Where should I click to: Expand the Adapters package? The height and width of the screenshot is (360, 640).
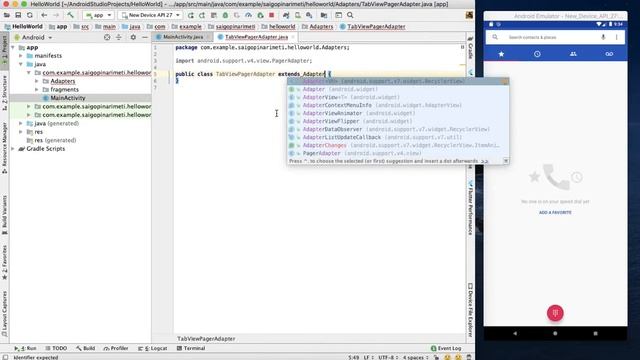[37, 81]
